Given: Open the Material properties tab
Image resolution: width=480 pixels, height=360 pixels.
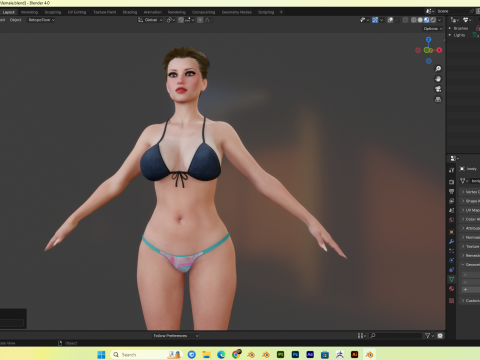Looking at the screenshot, I should click(452, 289).
